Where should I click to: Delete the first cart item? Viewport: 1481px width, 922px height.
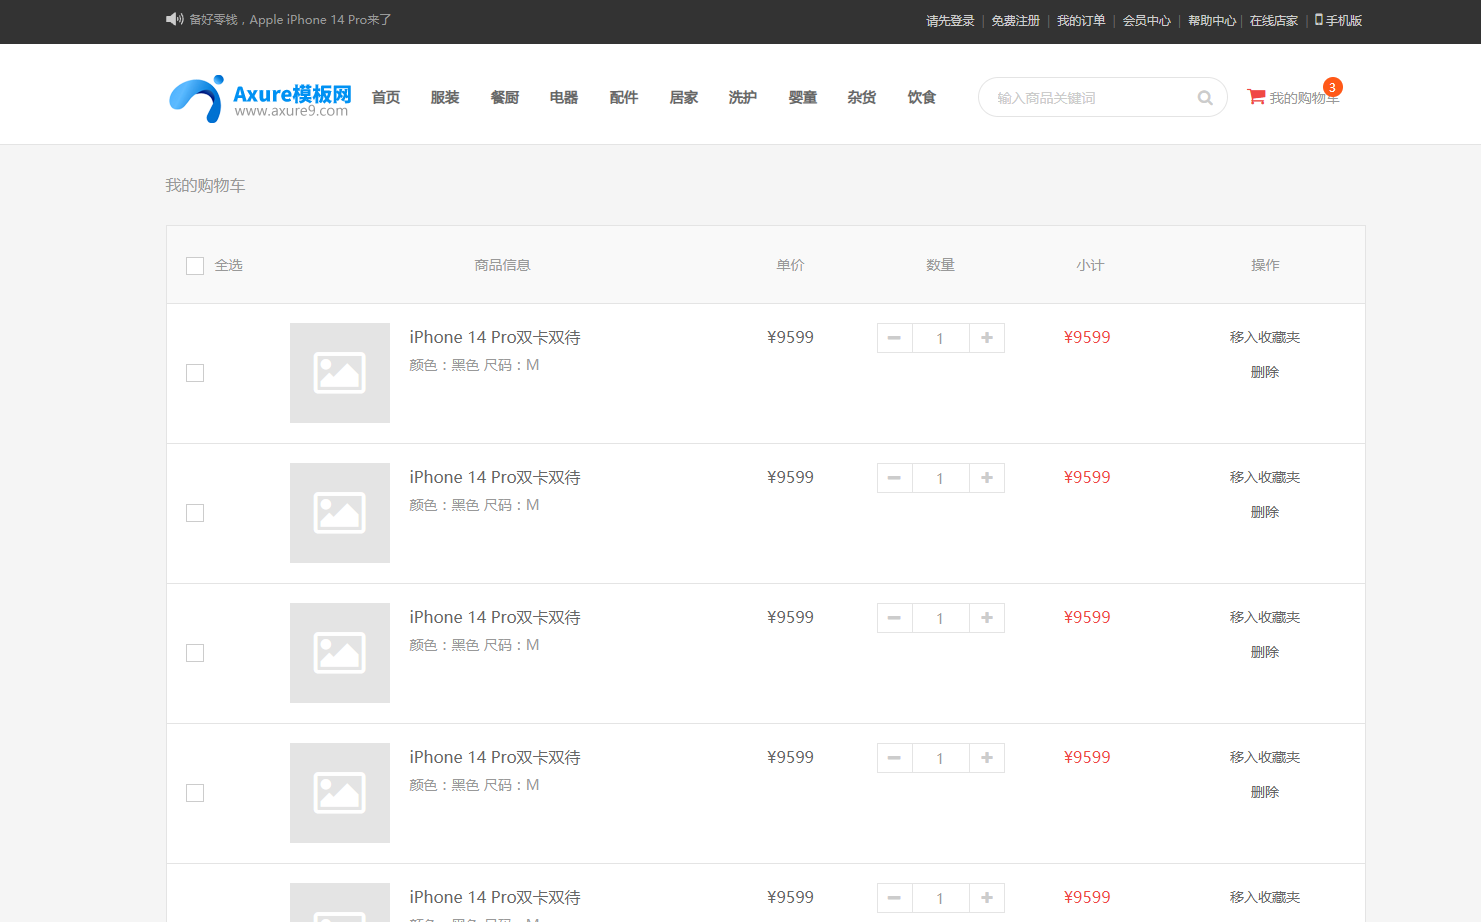pyautogui.click(x=1265, y=372)
